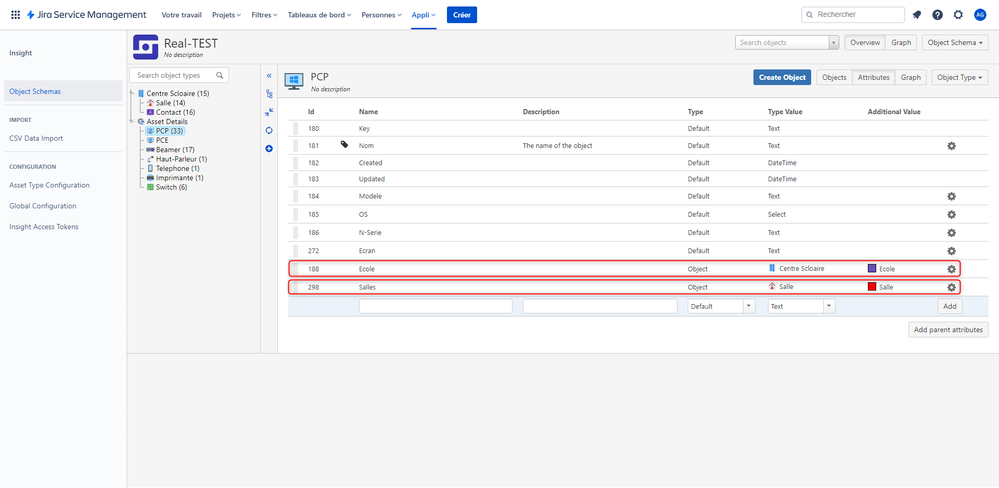
Task: Select Centre Scloaire (15) in the tree
Action: click(178, 94)
